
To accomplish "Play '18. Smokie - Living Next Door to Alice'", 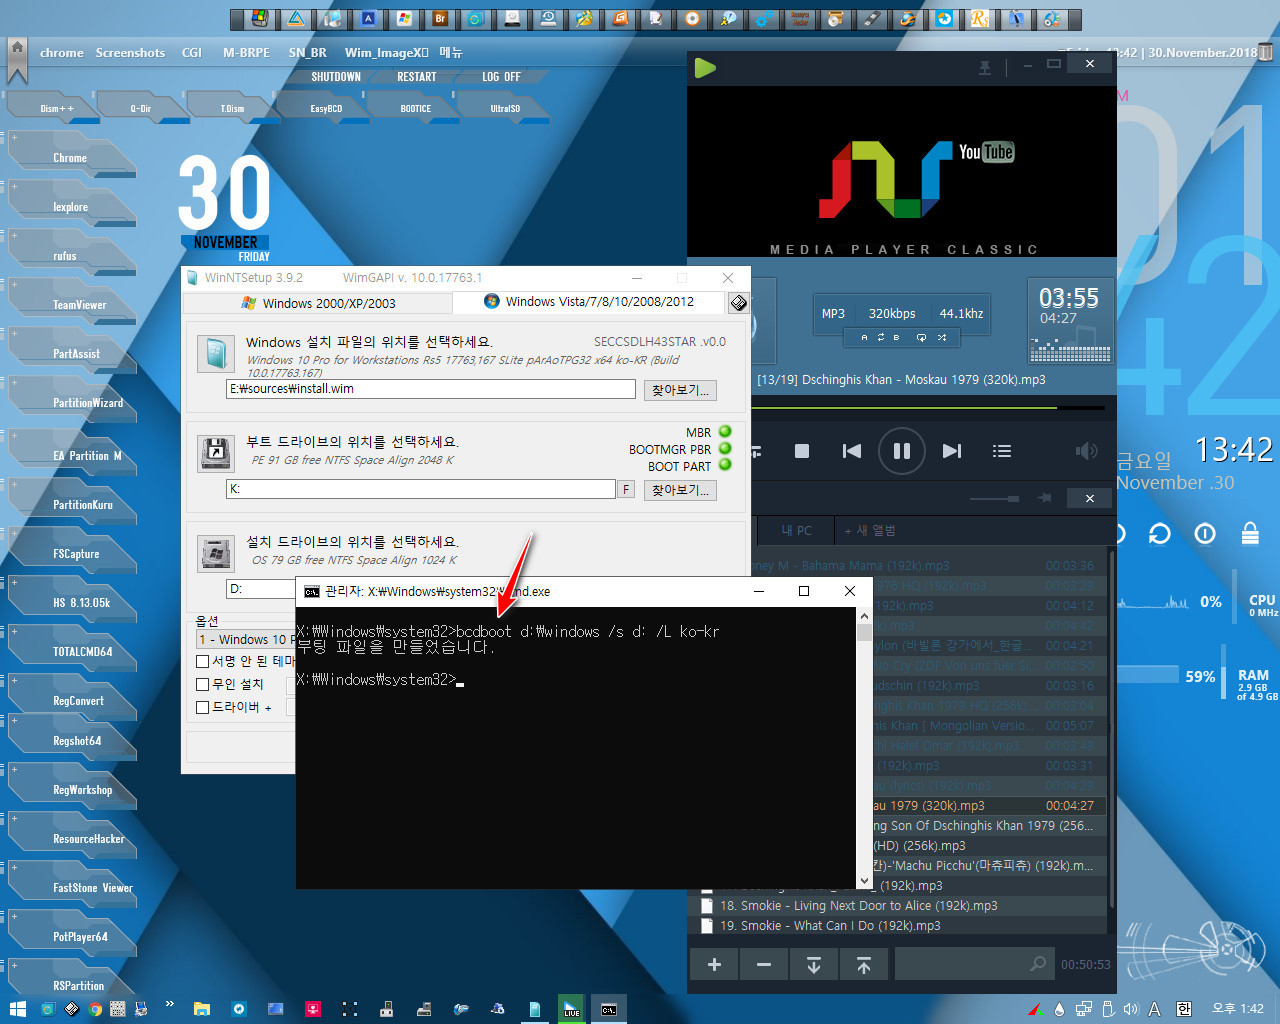I will coord(858,906).
